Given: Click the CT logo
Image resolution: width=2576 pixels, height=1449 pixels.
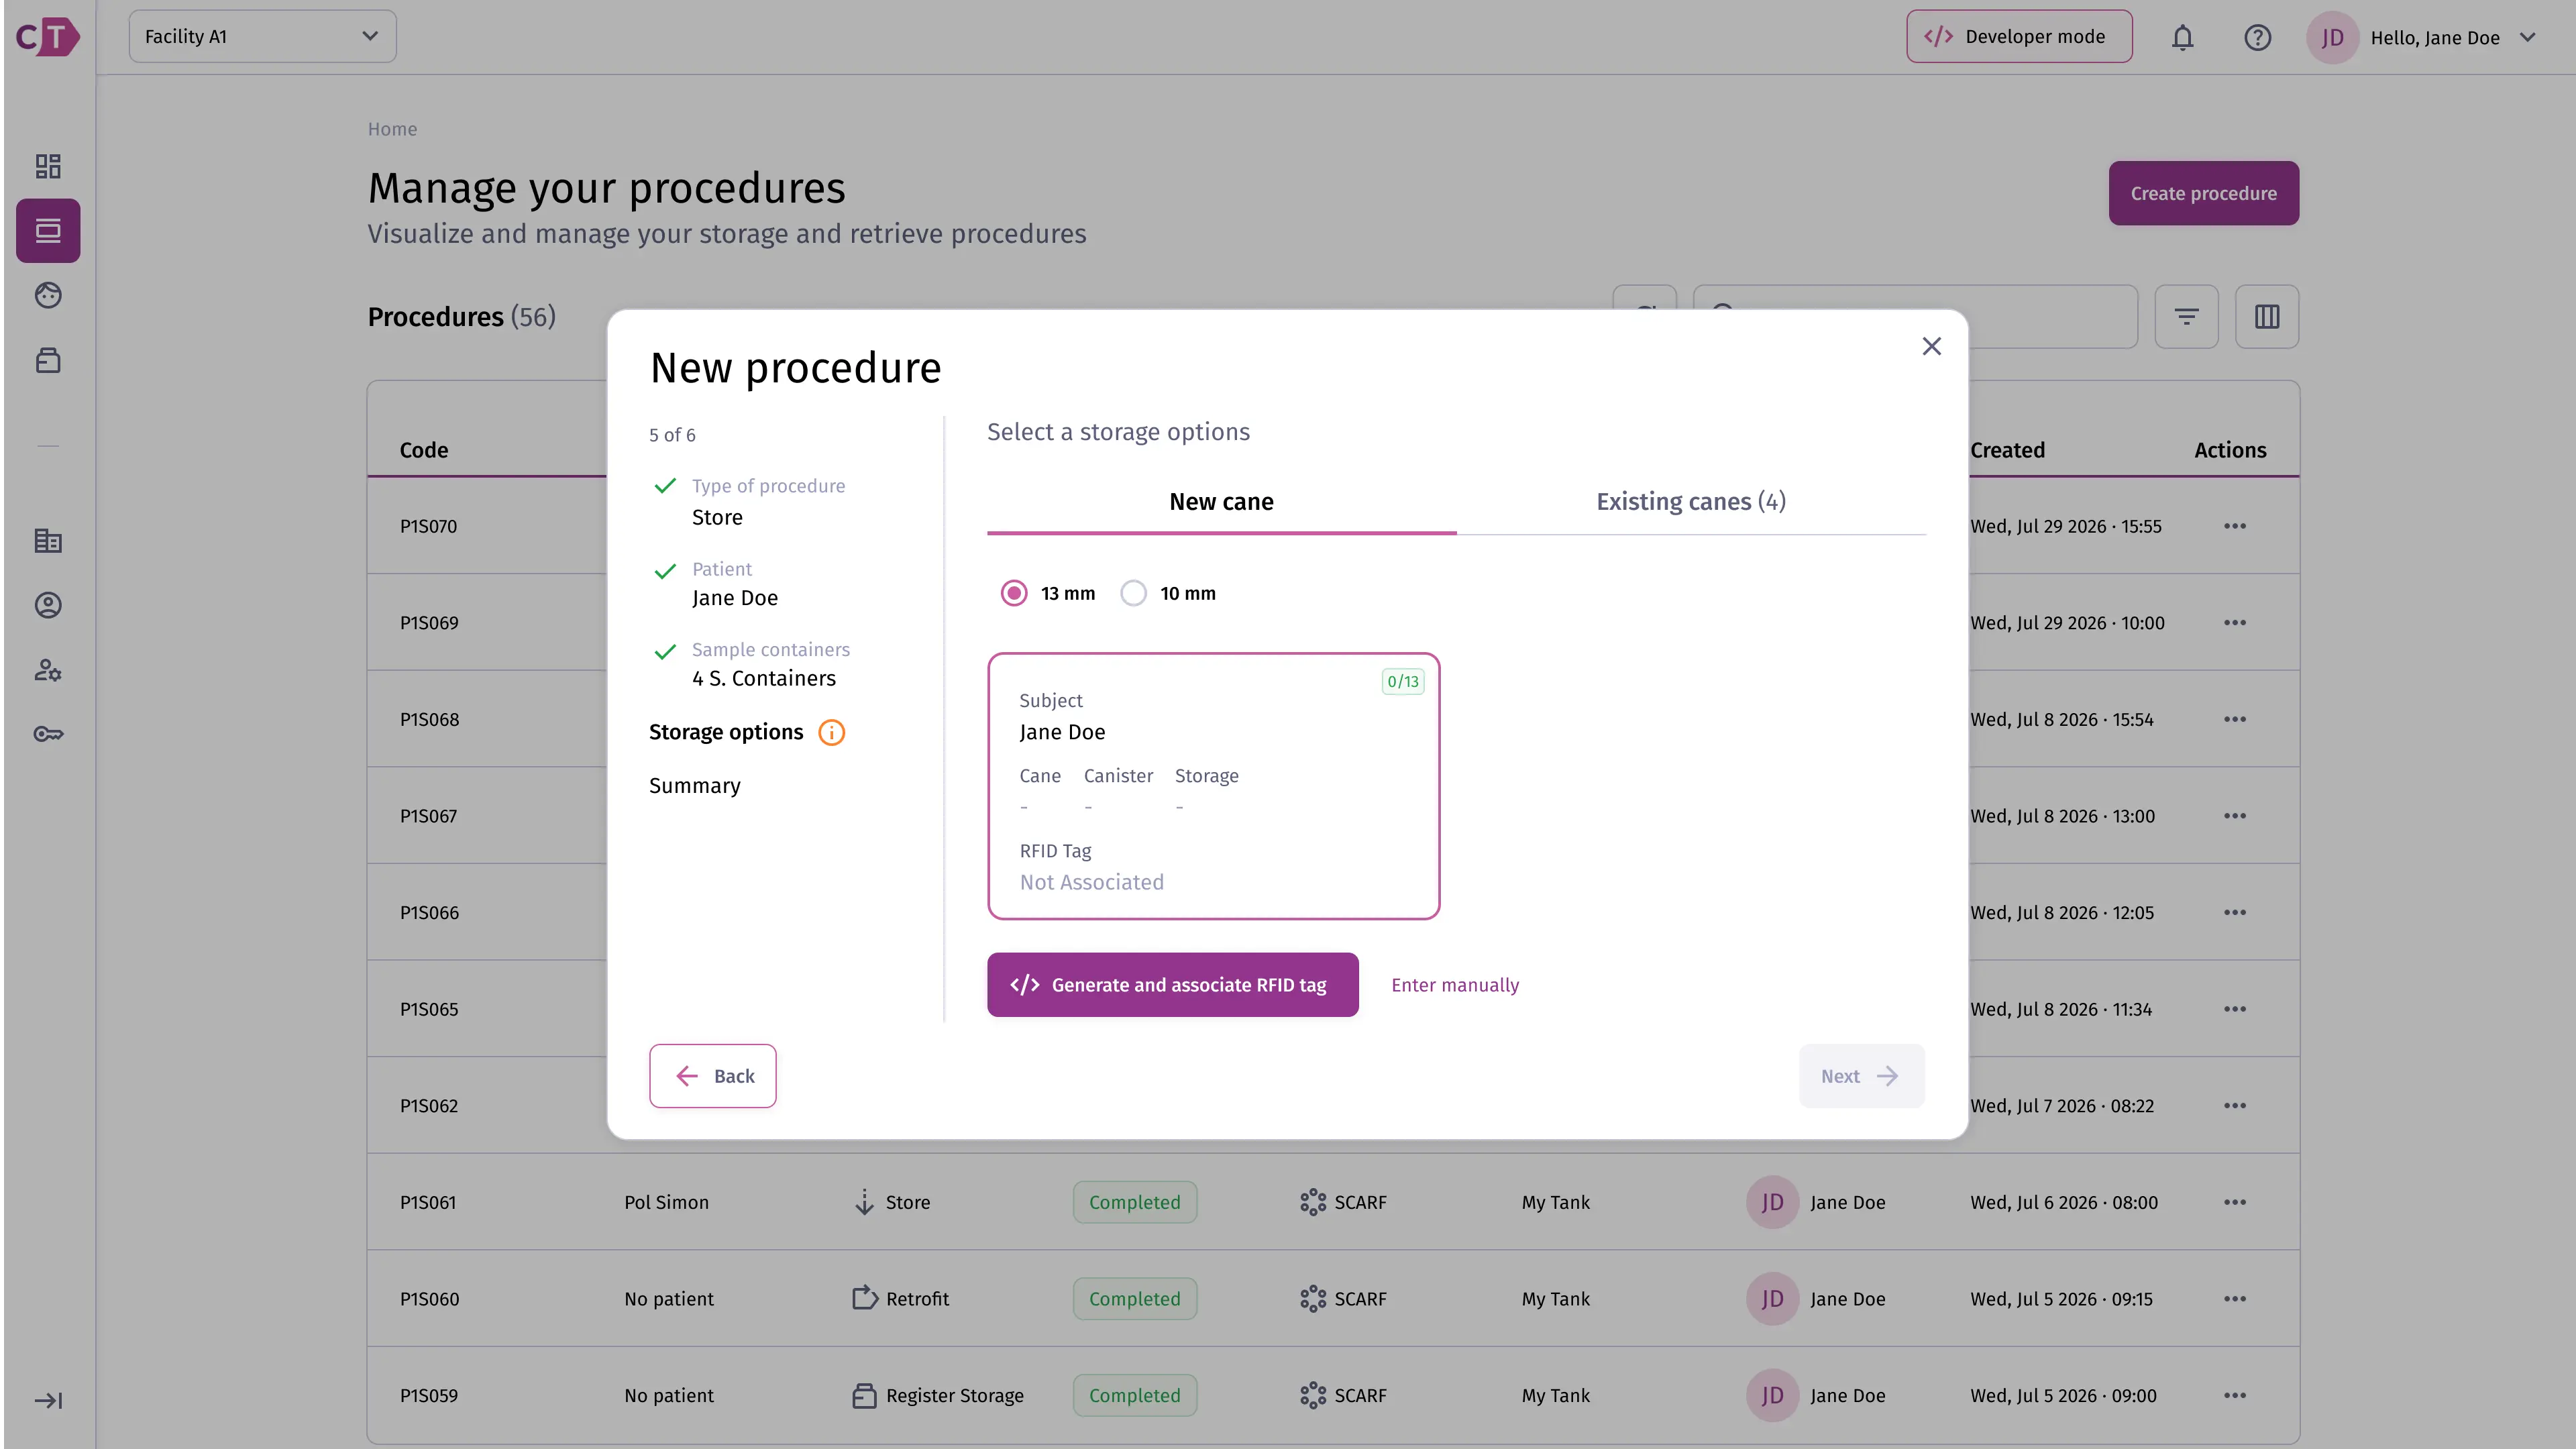Looking at the screenshot, I should tap(47, 37).
